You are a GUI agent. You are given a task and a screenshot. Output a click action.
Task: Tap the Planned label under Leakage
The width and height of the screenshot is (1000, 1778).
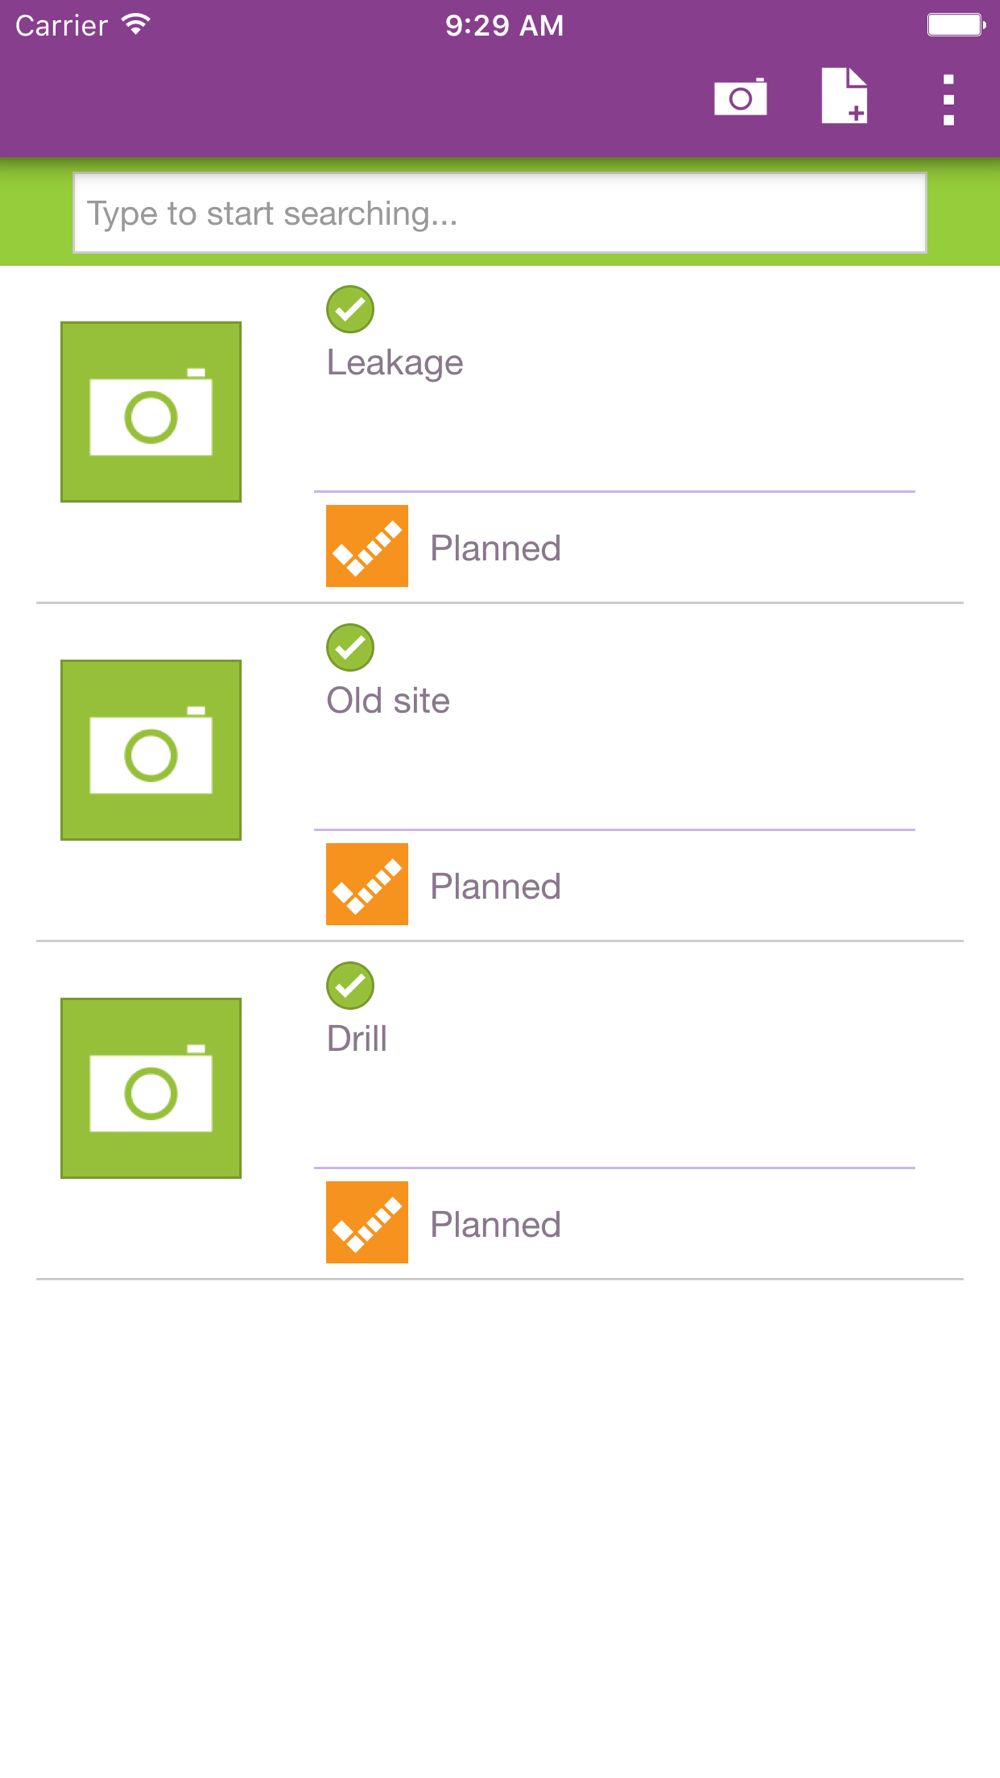click(x=495, y=548)
